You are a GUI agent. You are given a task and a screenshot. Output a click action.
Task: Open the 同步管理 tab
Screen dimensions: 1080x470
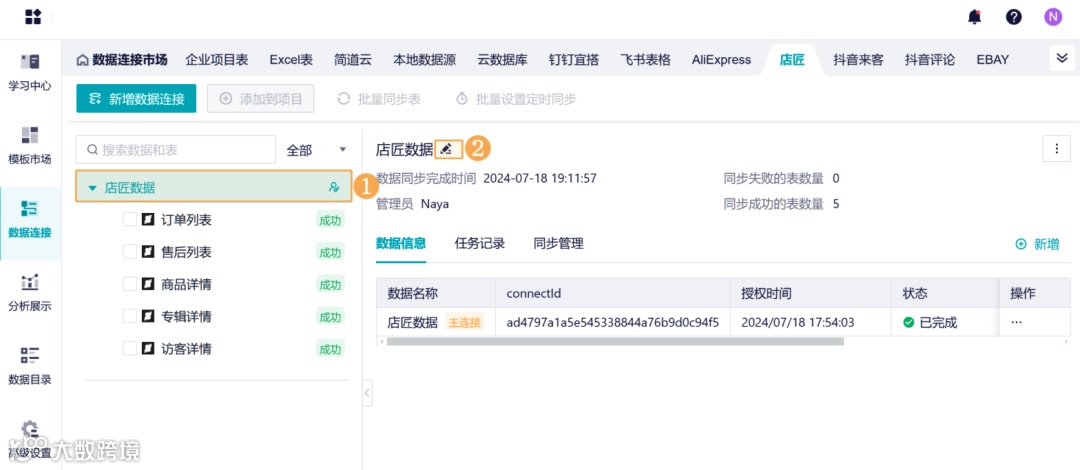click(x=559, y=243)
